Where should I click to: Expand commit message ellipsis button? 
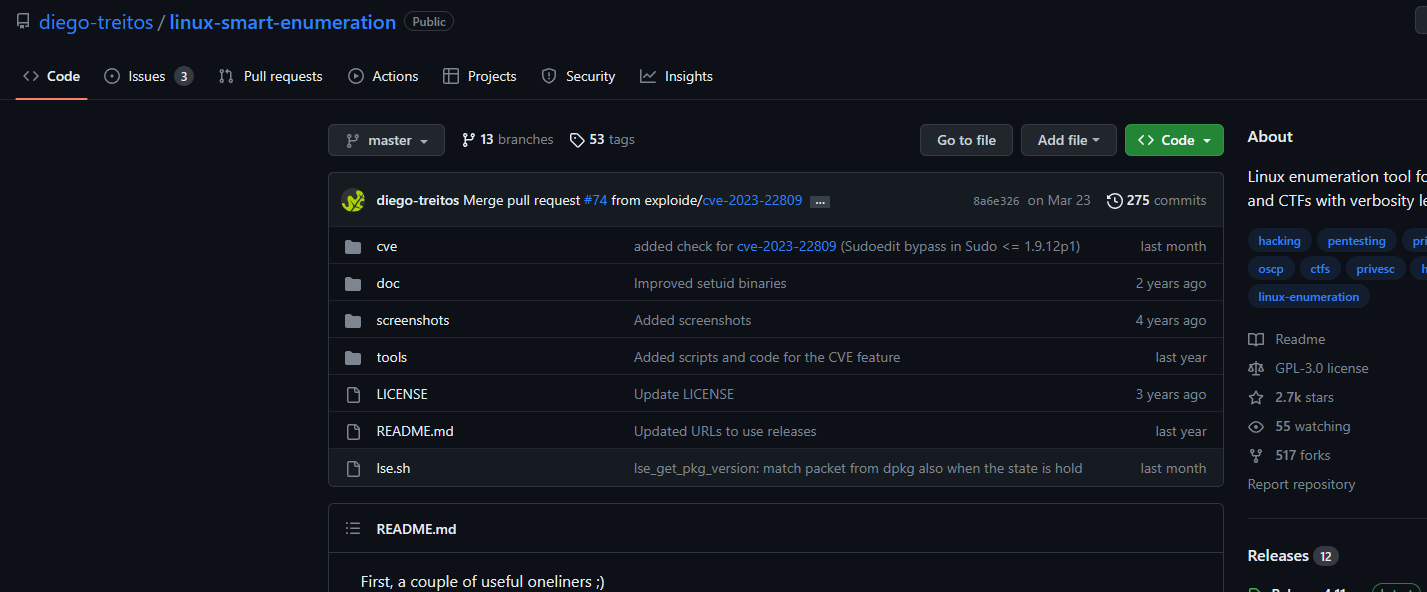pyautogui.click(x=820, y=201)
